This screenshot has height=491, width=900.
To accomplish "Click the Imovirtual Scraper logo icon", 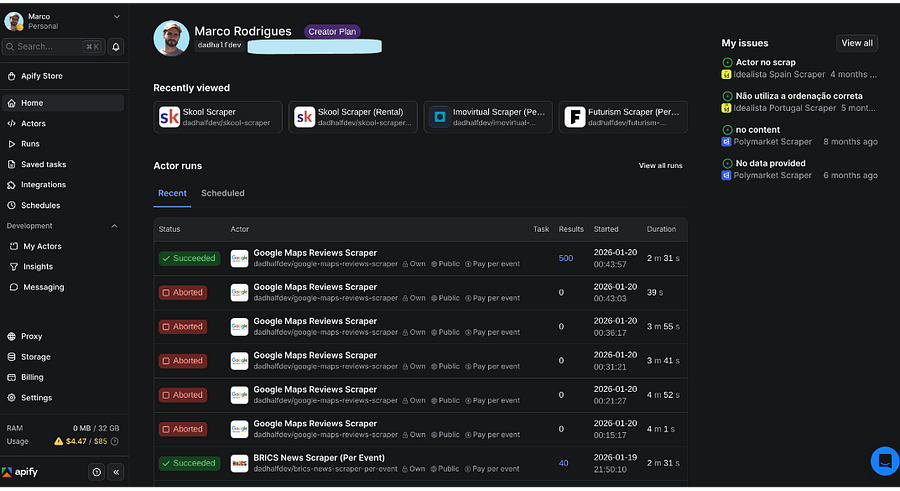I will 440,117.
